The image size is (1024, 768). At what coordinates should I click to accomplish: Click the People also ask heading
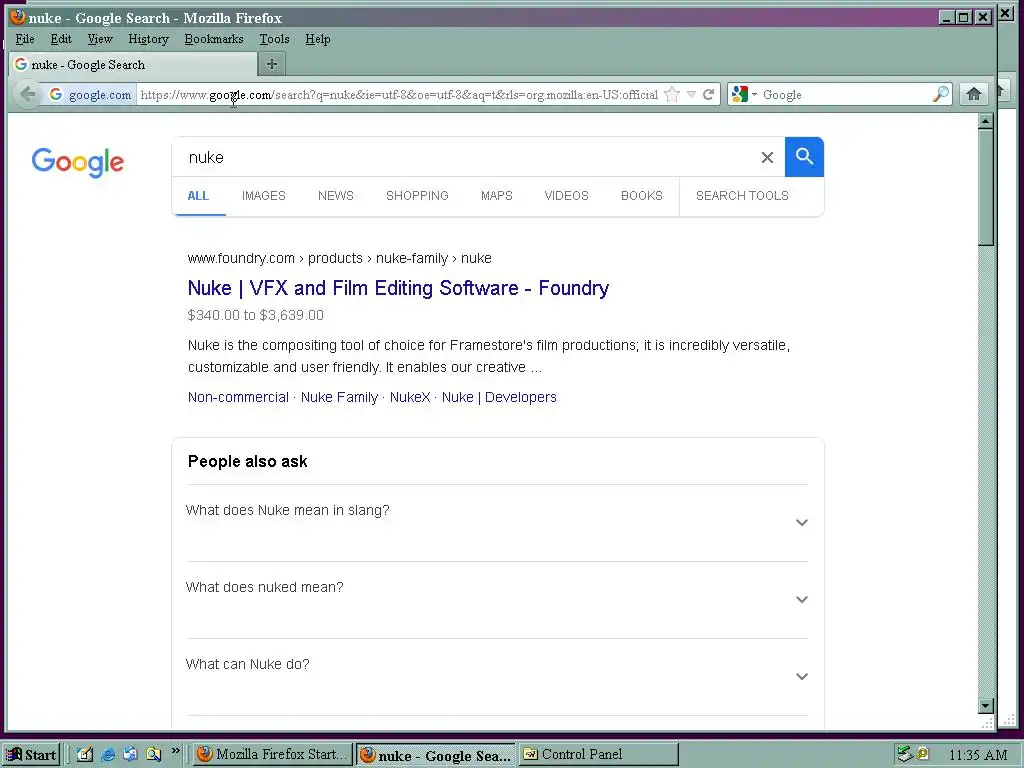pyautogui.click(x=248, y=462)
